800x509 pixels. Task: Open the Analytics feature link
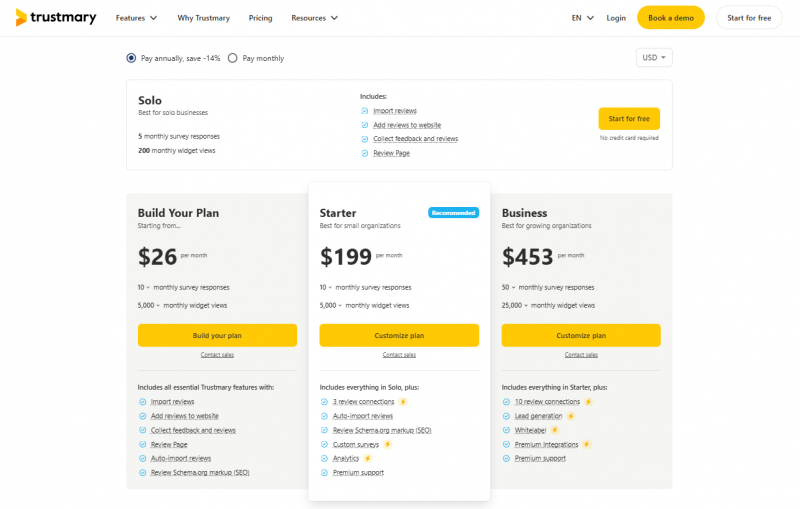[346, 459]
